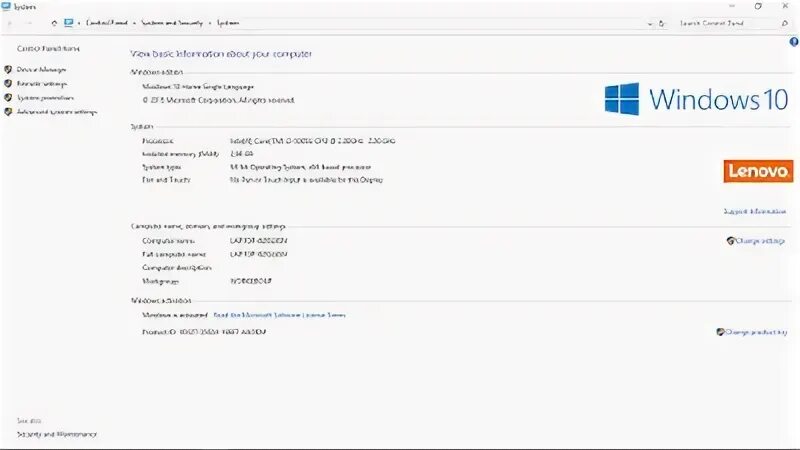The height and width of the screenshot is (450, 800).
Task: Open Change settings for computer name
Action: [760, 241]
